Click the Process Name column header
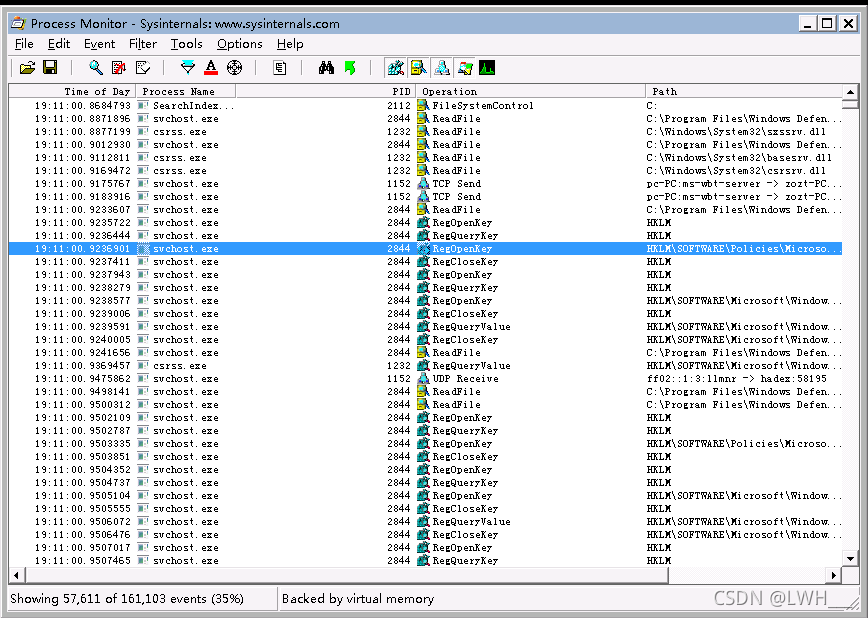This screenshot has width=868, height=618. pos(186,91)
